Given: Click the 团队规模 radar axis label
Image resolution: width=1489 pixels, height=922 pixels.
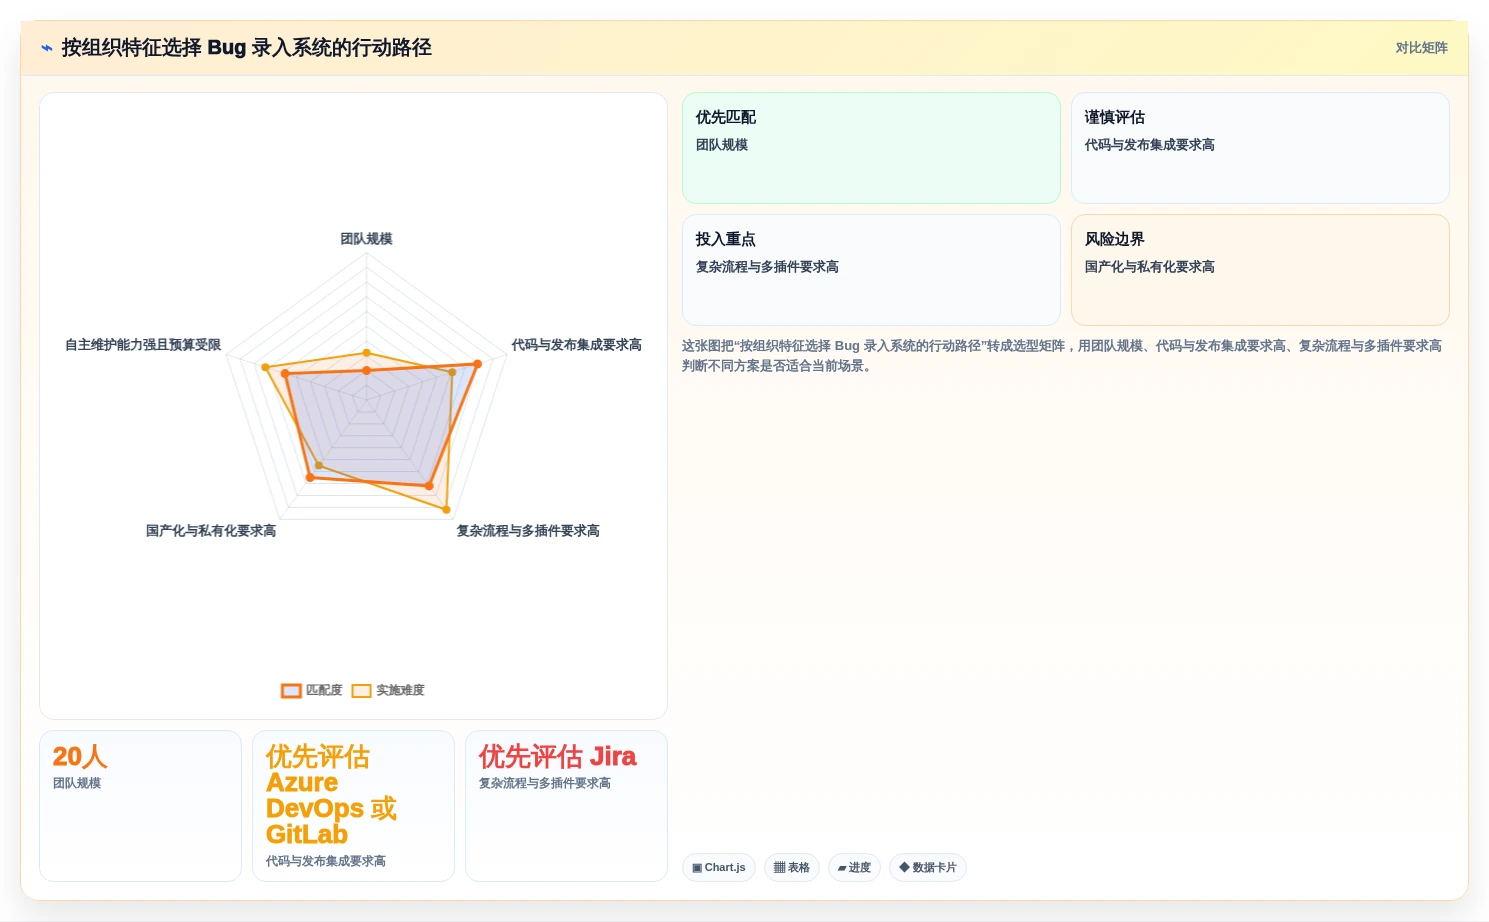Looking at the screenshot, I should pyautogui.click(x=366, y=239).
